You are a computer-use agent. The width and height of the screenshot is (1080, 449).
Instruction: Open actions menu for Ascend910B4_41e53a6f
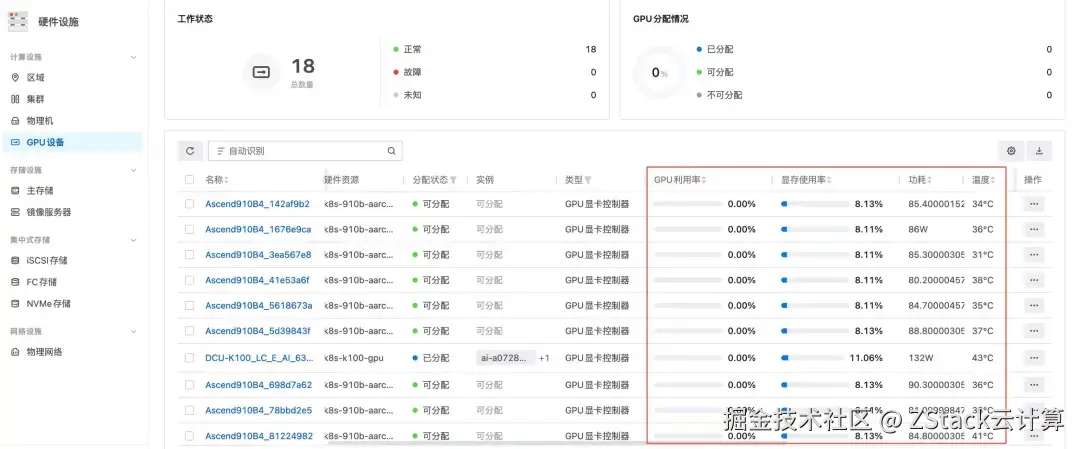pos(1034,280)
